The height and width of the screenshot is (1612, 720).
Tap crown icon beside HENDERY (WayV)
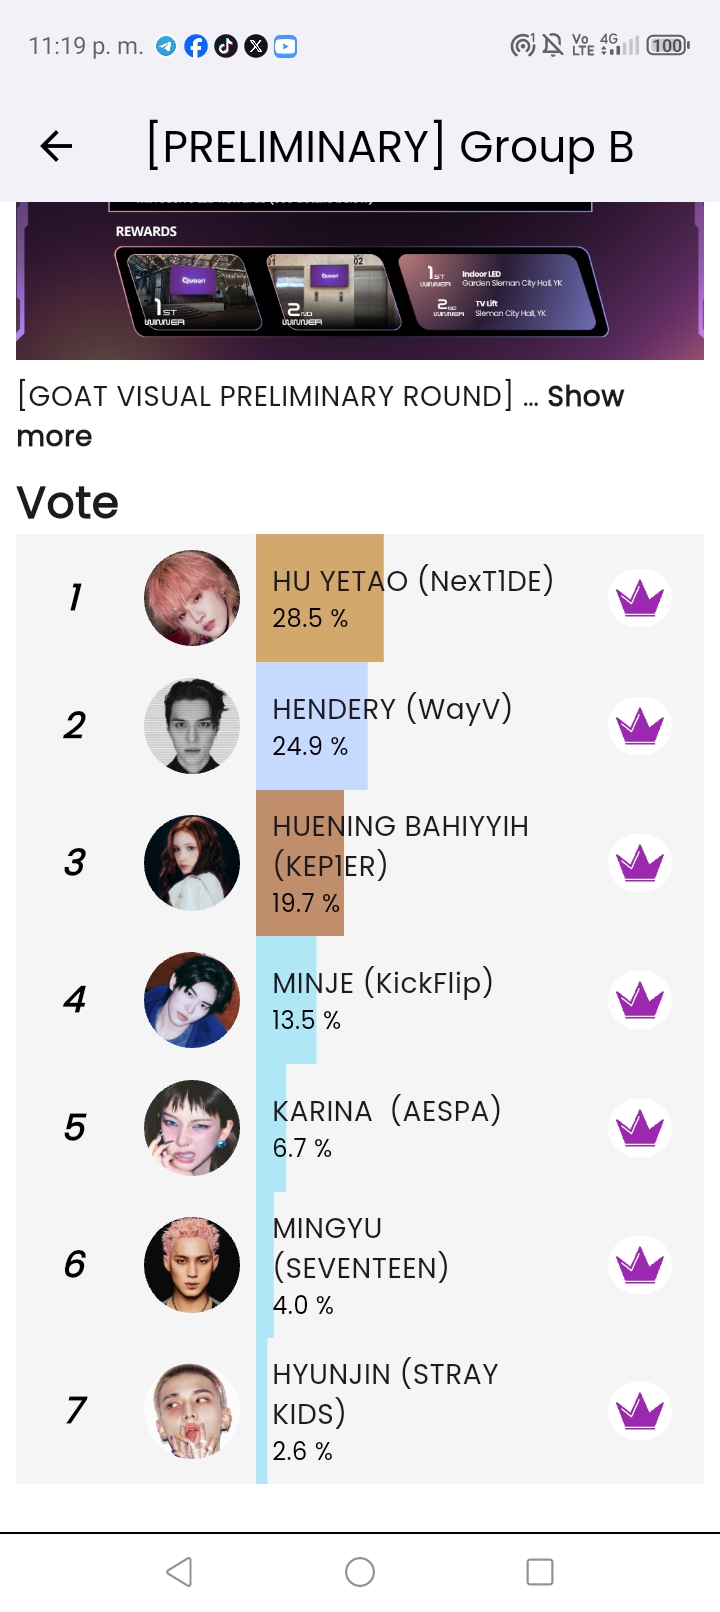640,726
